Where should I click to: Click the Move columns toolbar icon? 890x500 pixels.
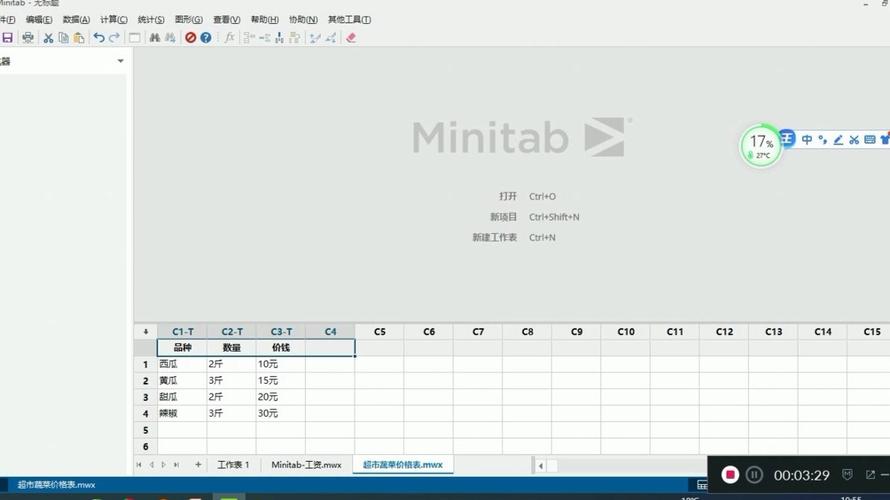(295, 37)
